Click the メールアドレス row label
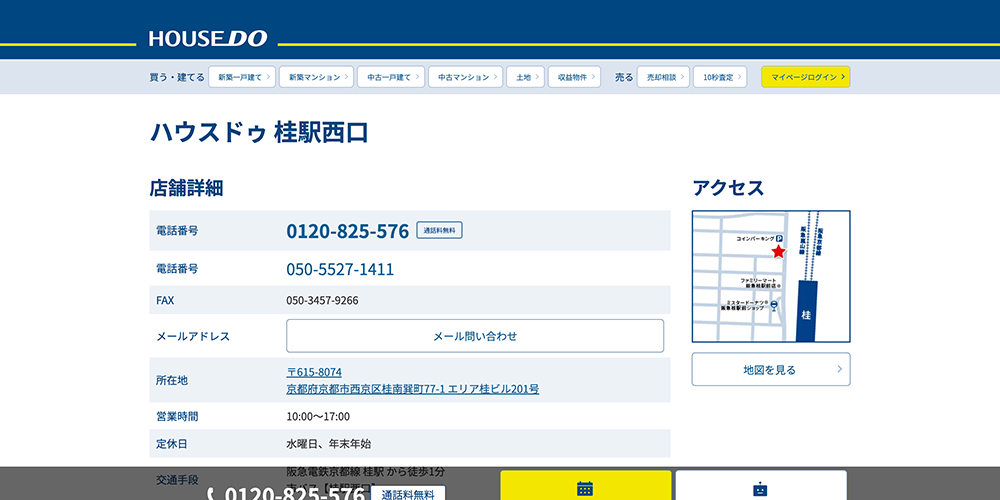The image size is (1000, 500). tap(193, 336)
